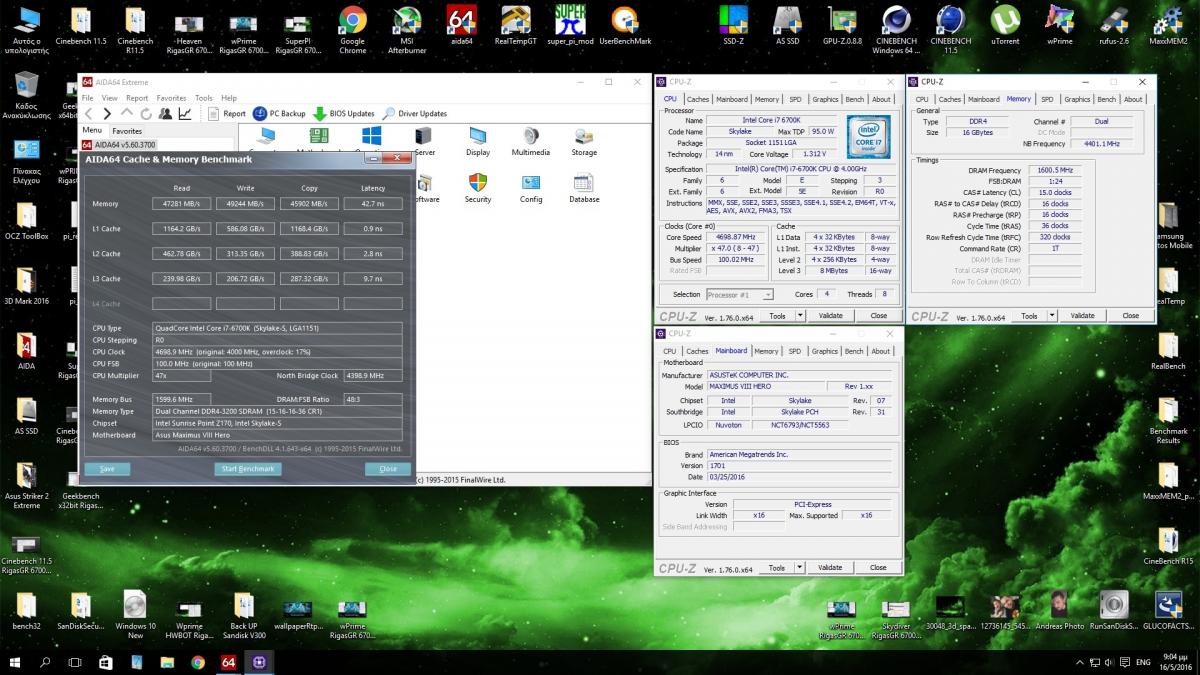
Task: Select the uTorrent desktop icon
Action: tap(1005, 25)
